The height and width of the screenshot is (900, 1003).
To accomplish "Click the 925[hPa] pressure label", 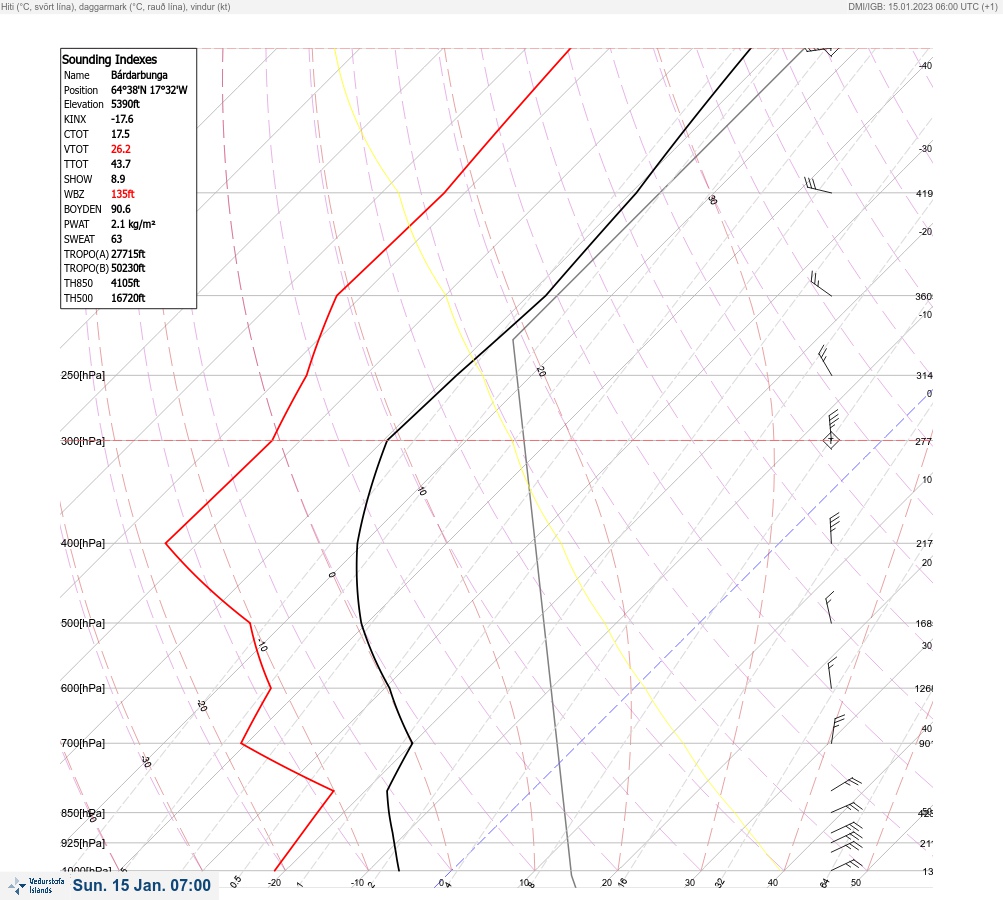I will tap(83, 843).
